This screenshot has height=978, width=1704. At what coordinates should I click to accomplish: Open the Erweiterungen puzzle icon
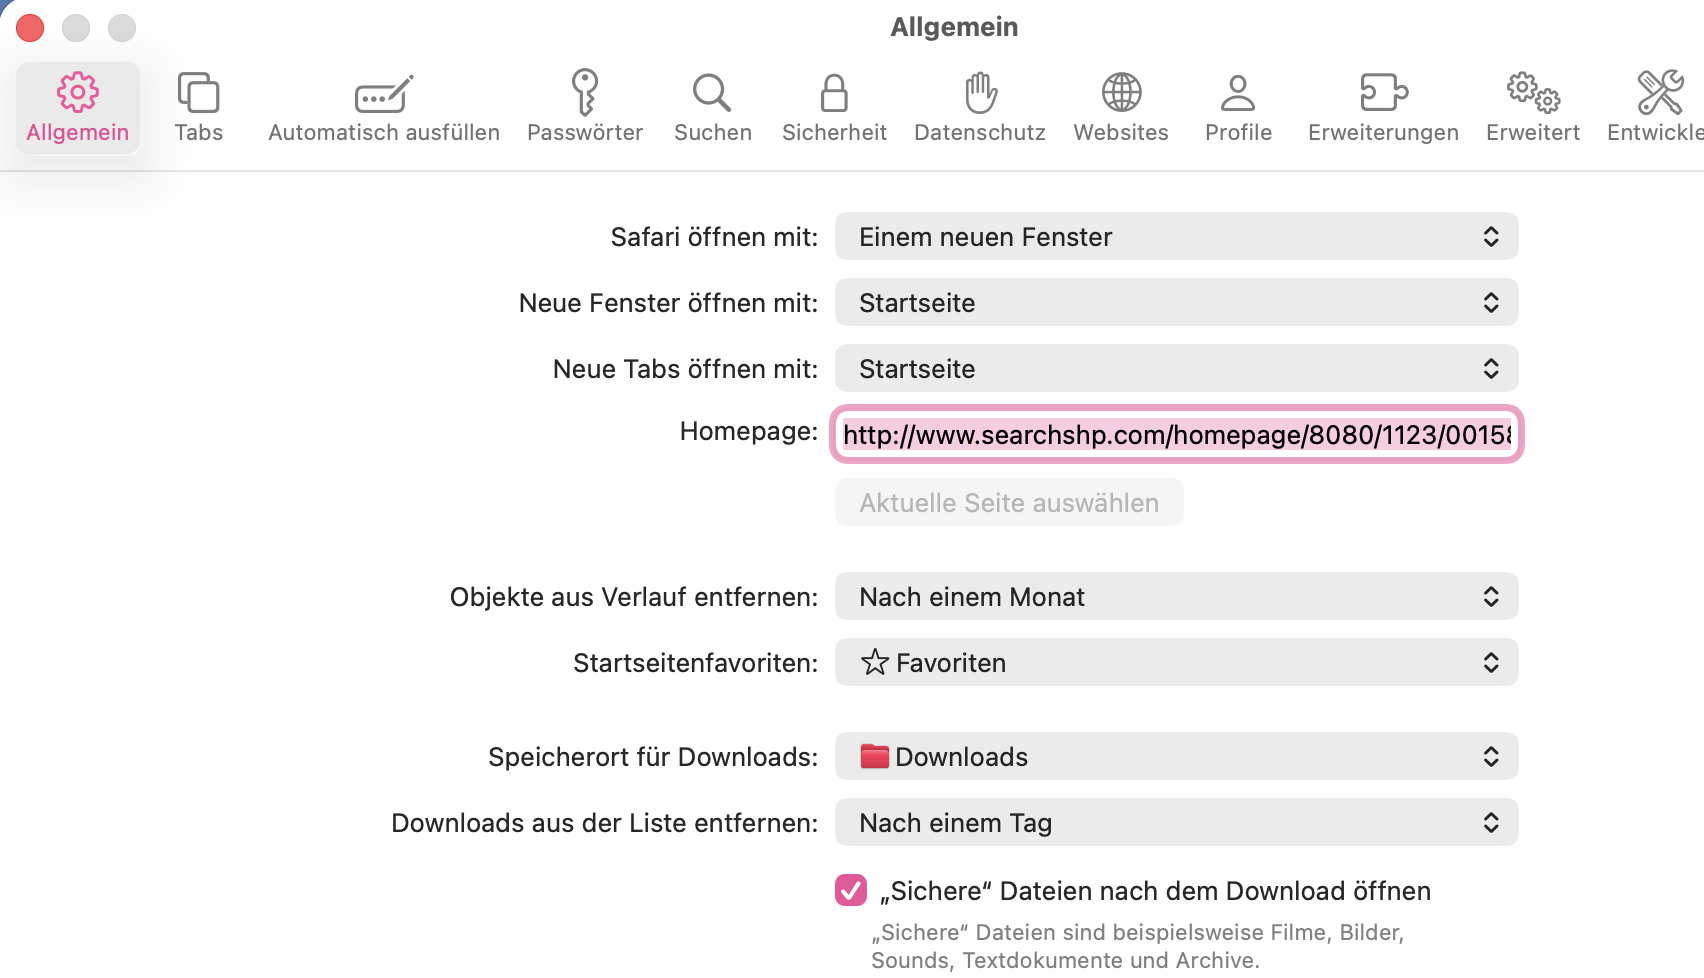click(x=1383, y=93)
